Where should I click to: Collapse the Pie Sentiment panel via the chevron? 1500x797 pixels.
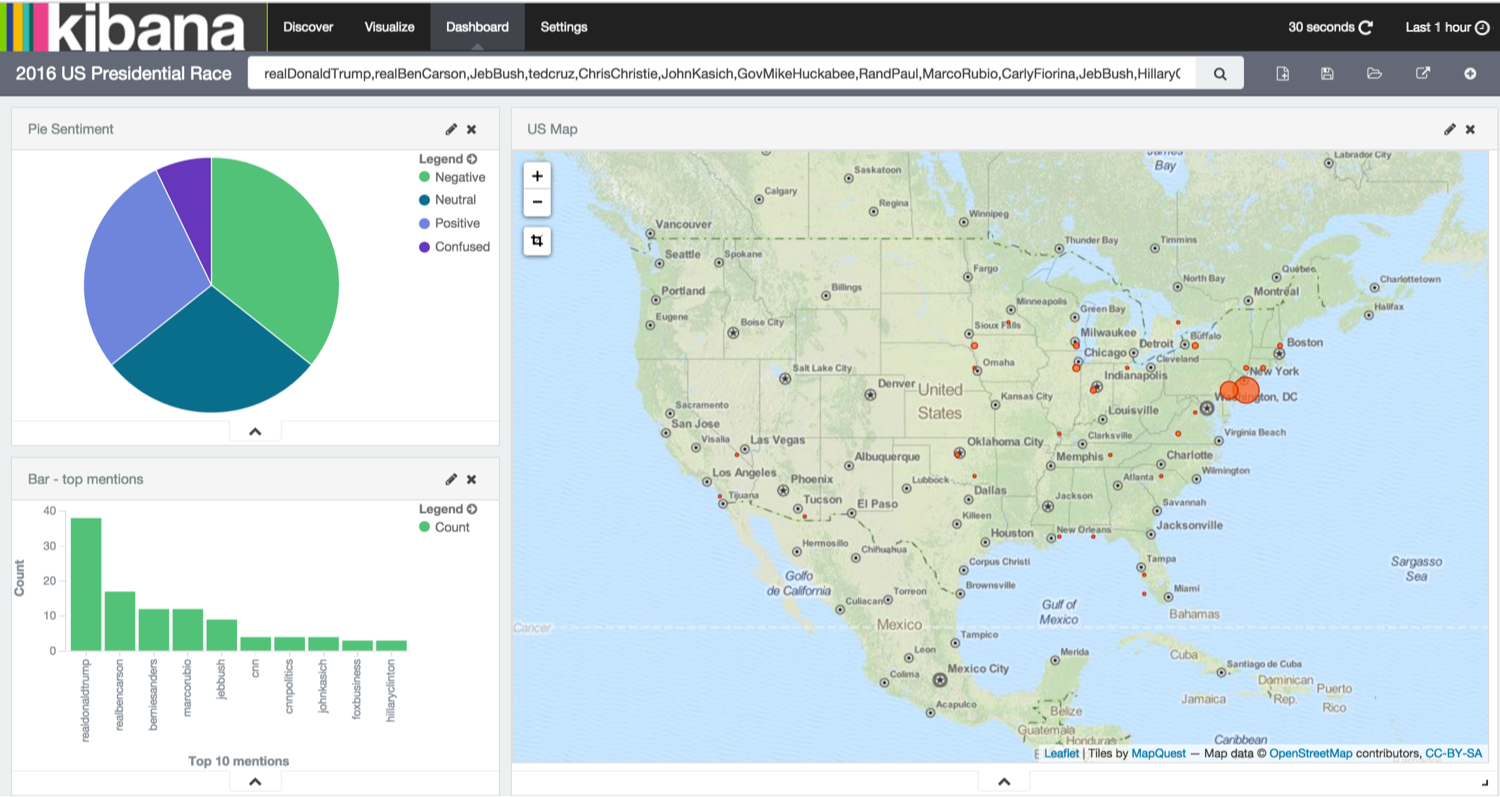pos(255,430)
